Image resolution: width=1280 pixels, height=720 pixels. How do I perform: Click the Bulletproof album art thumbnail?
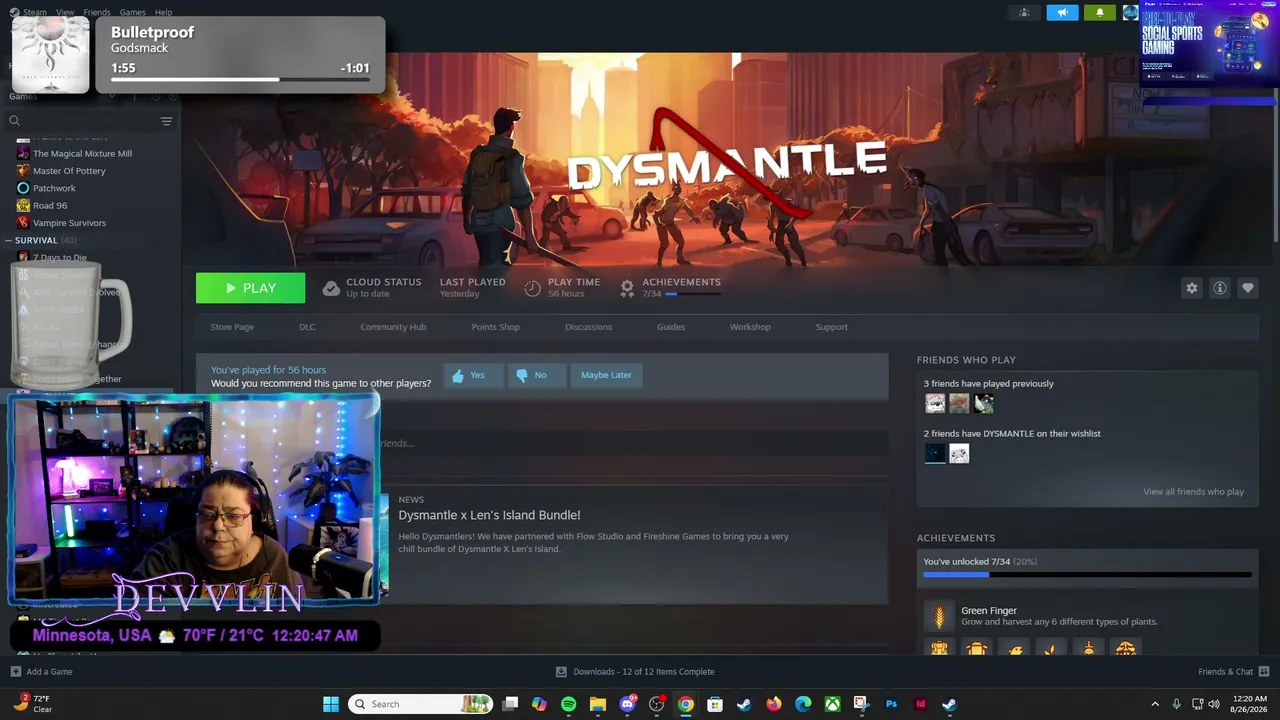[50, 56]
